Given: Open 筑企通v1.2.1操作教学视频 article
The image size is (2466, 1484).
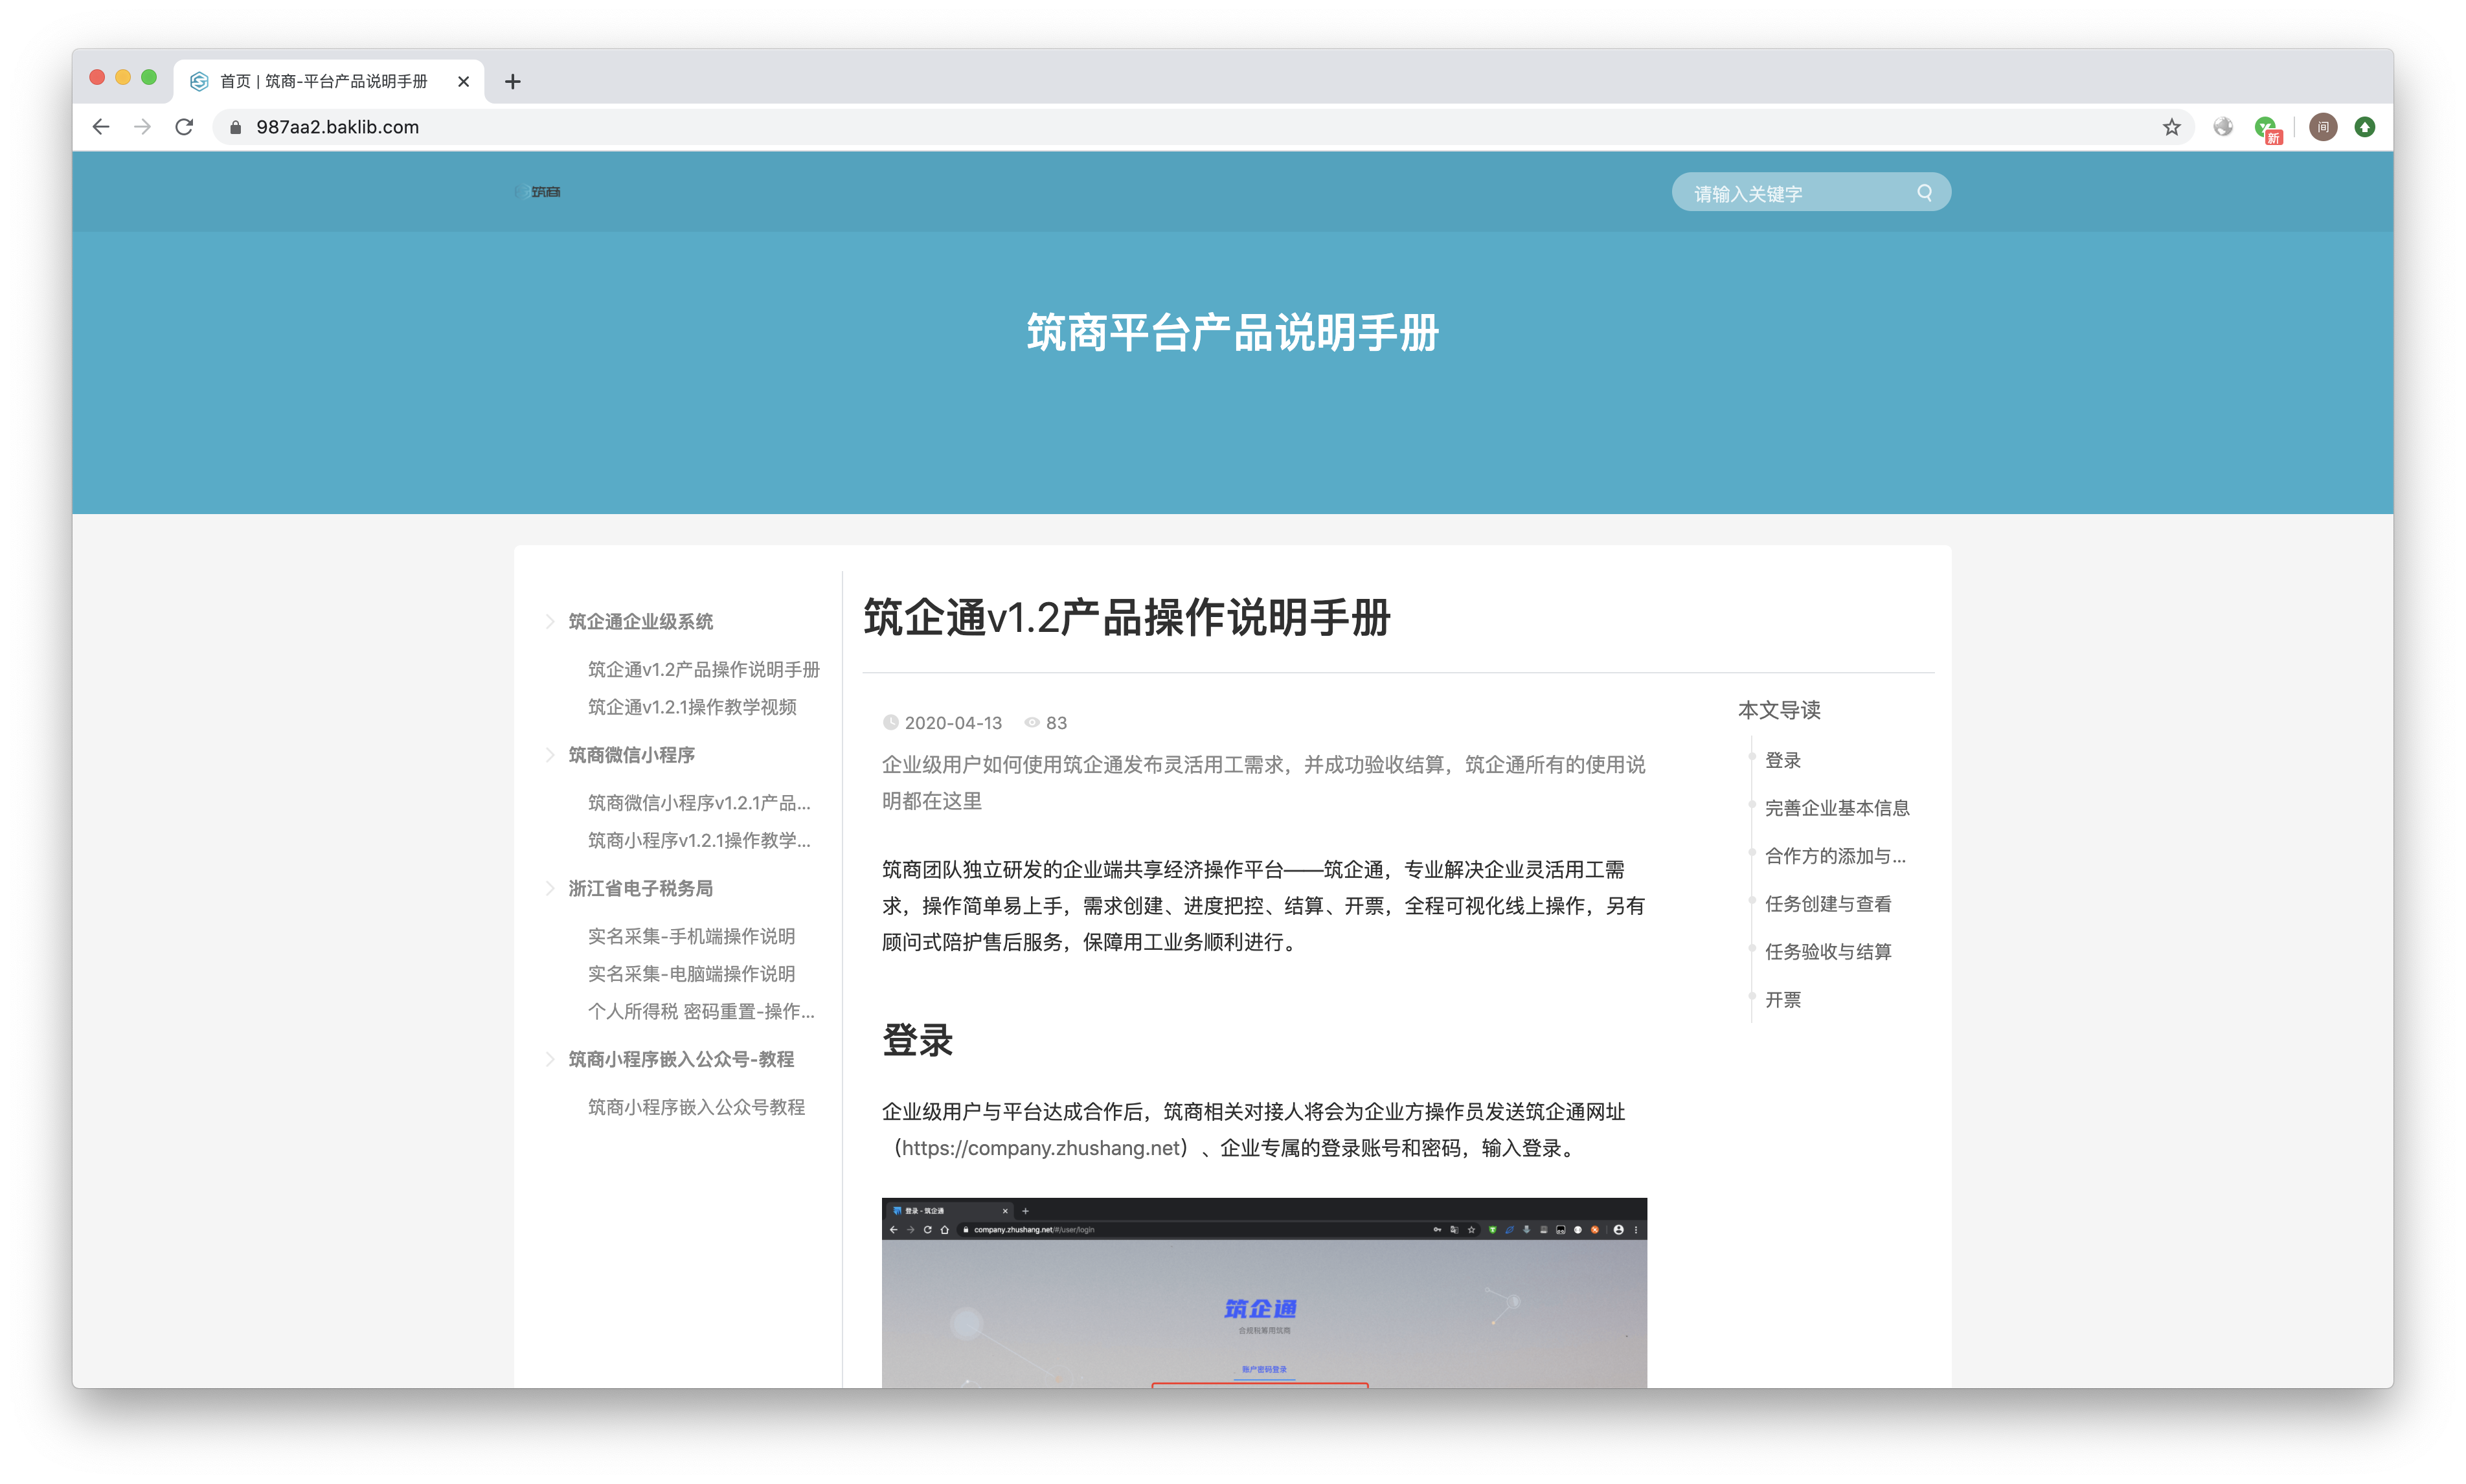Looking at the screenshot, I should pos(692,707).
